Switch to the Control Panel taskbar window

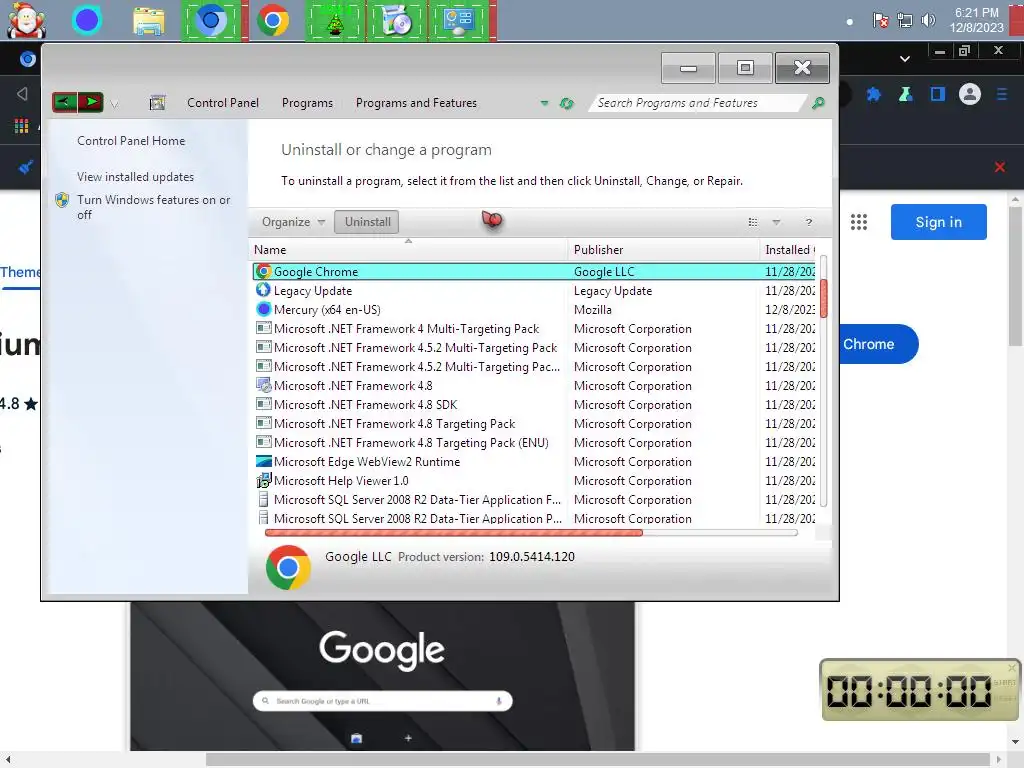(459, 21)
